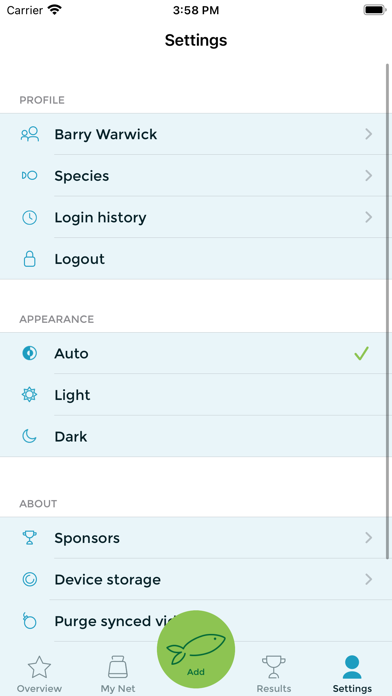The height and width of the screenshot is (696, 392).
Task: Click the people icon beside Barry Warwick
Action: coord(30,134)
